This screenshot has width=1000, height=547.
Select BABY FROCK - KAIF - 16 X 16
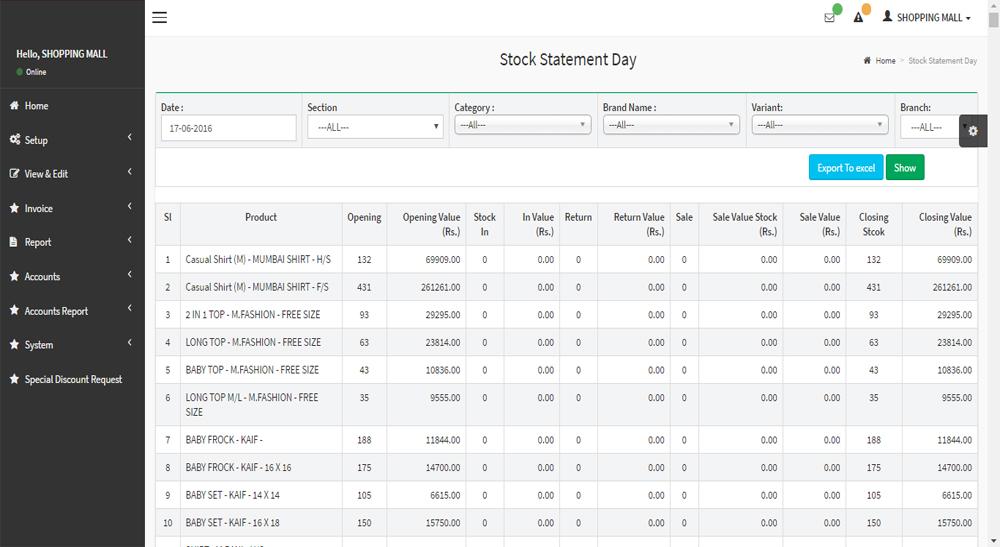click(x=238, y=467)
